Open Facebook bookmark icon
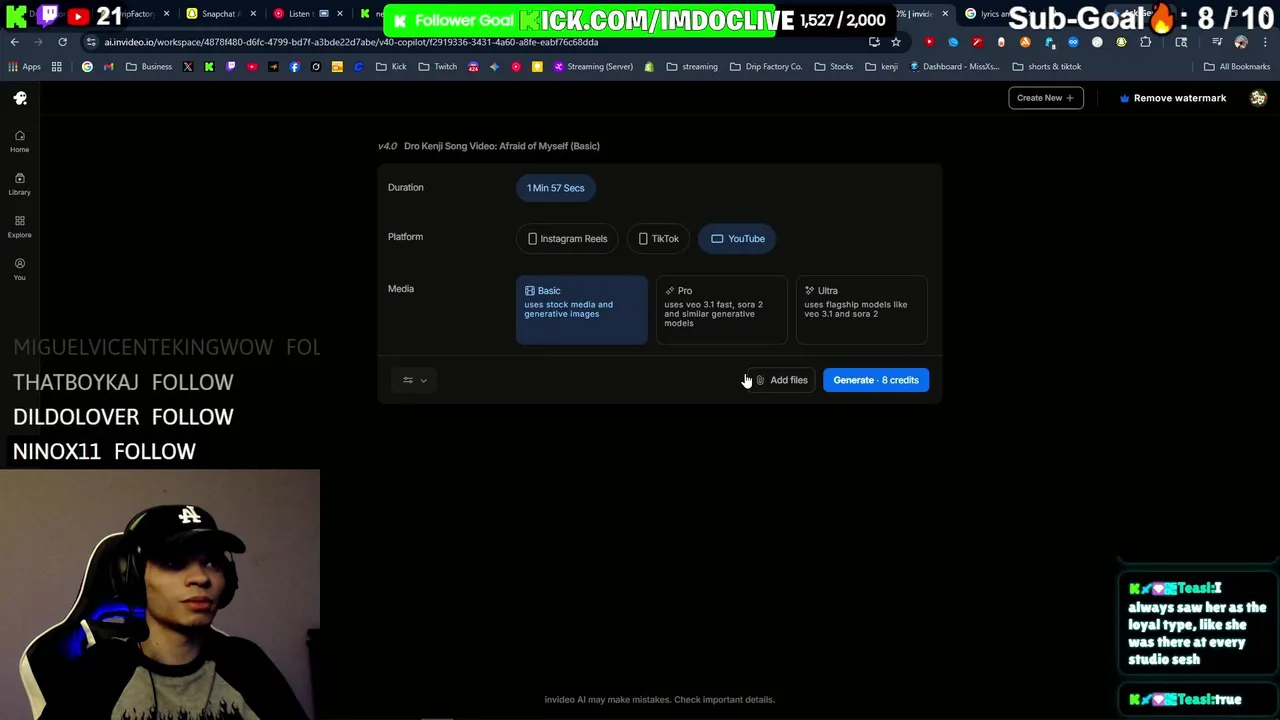The width and height of the screenshot is (1280, 720). click(294, 67)
